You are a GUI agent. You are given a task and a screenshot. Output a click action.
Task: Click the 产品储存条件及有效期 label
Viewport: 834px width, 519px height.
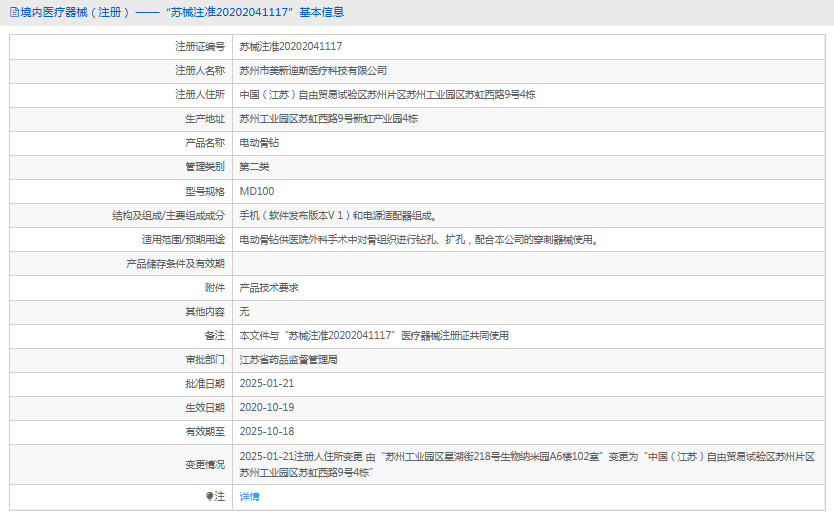tap(176, 264)
